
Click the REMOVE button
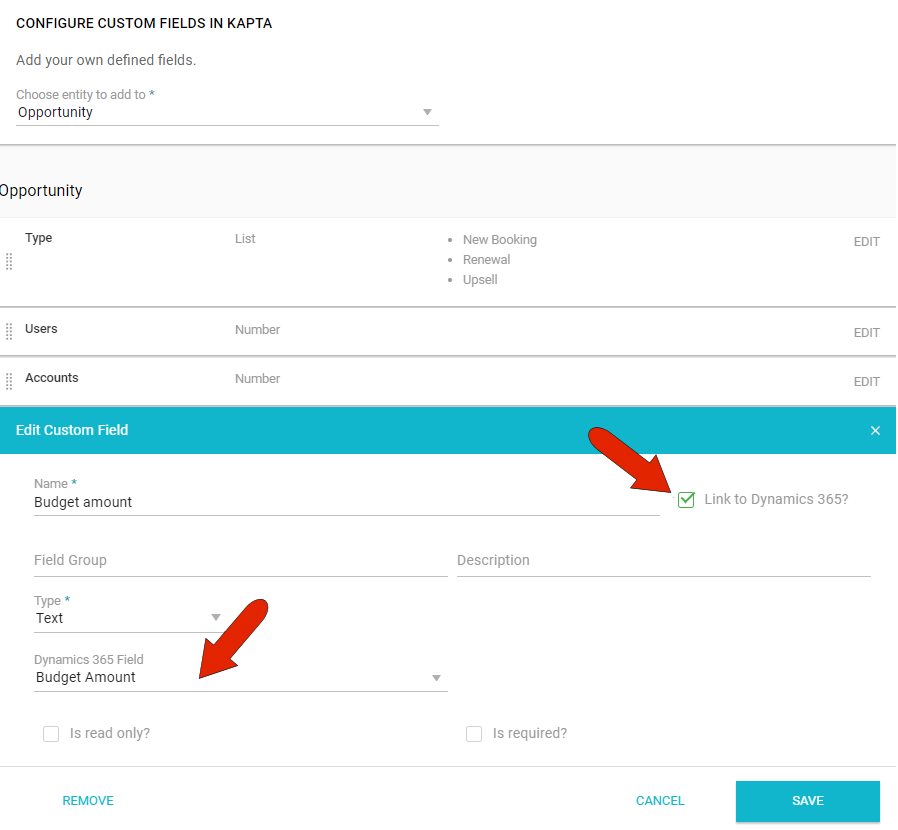88,800
